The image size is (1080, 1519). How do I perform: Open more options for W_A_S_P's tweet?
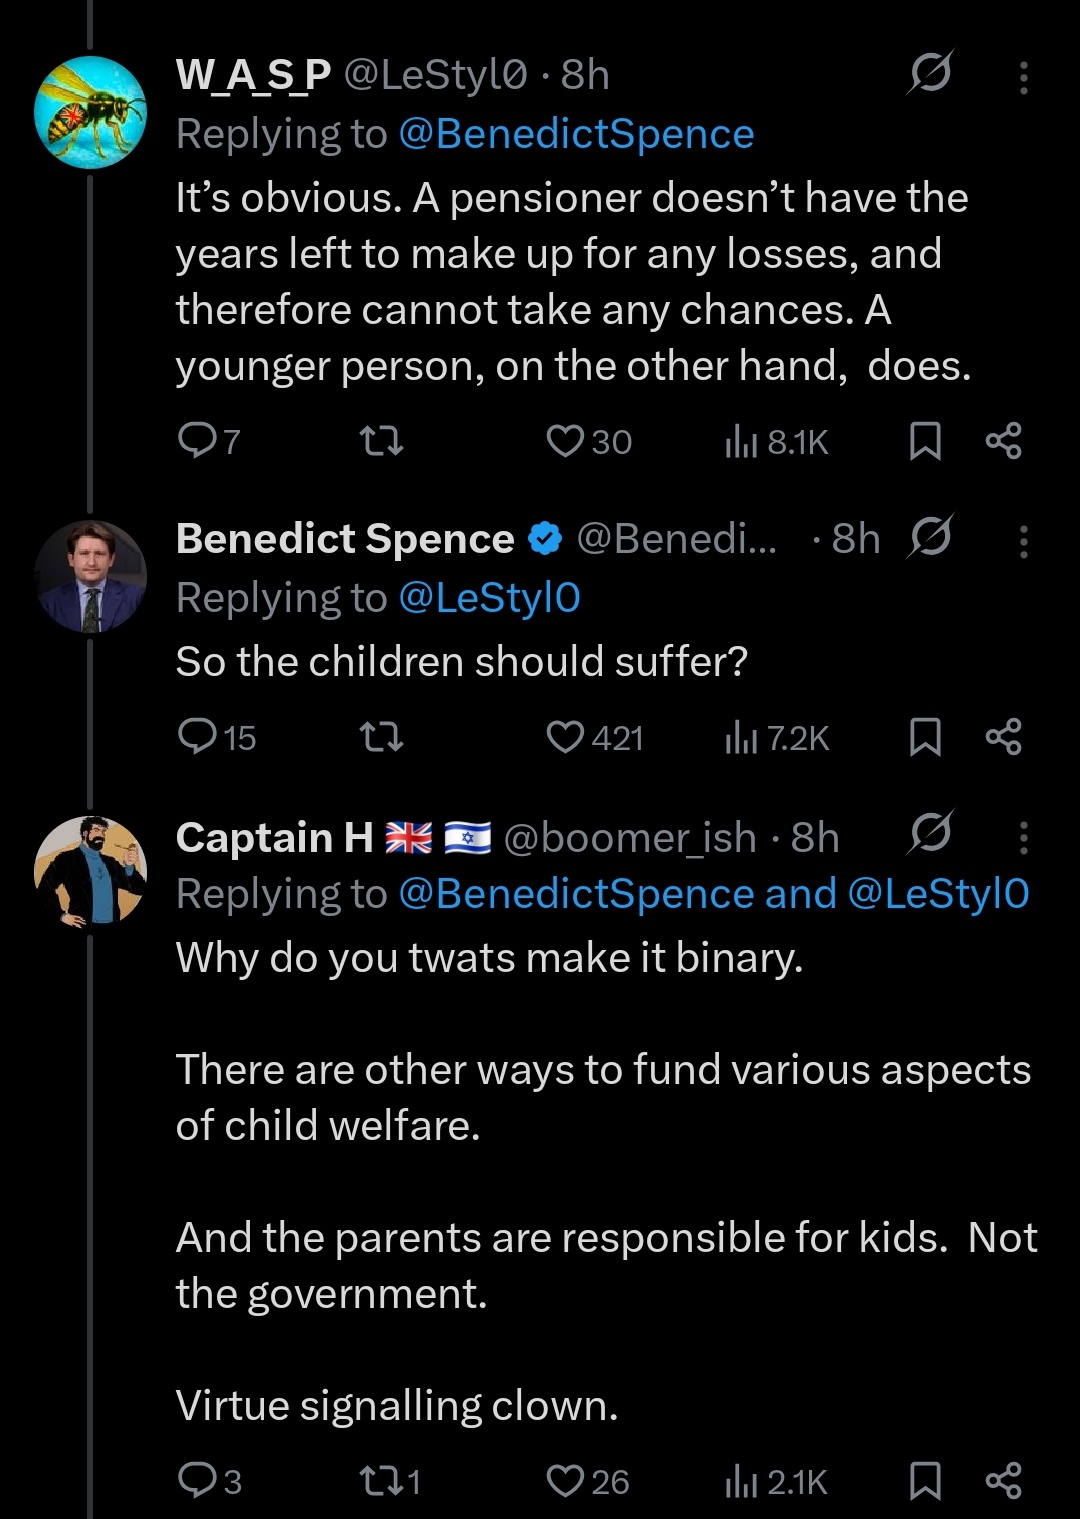tap(1023, 77)
